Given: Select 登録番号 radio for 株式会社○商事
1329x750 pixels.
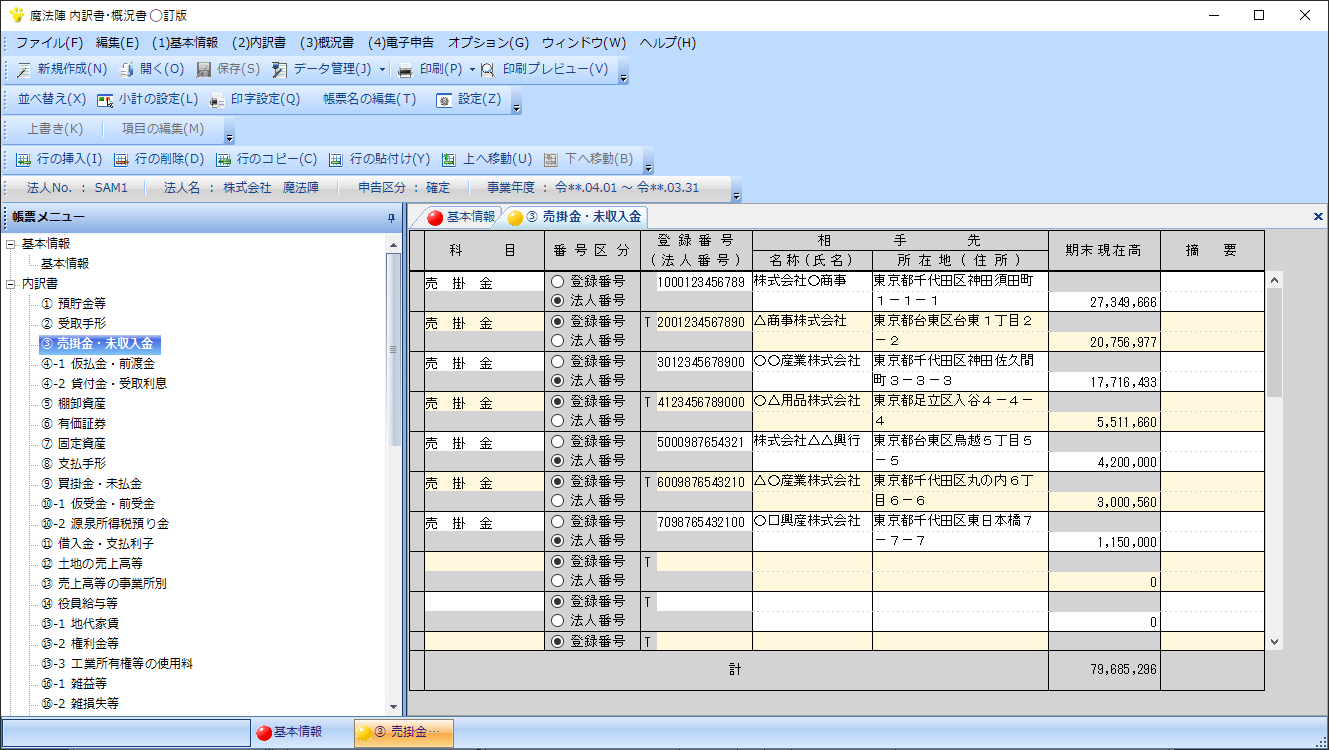Looking at the screenshot, I should click(x=558, y=282).
